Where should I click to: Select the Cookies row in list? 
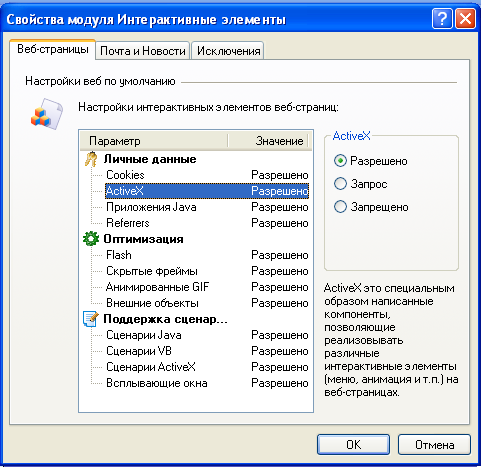[x=207, y=175]
